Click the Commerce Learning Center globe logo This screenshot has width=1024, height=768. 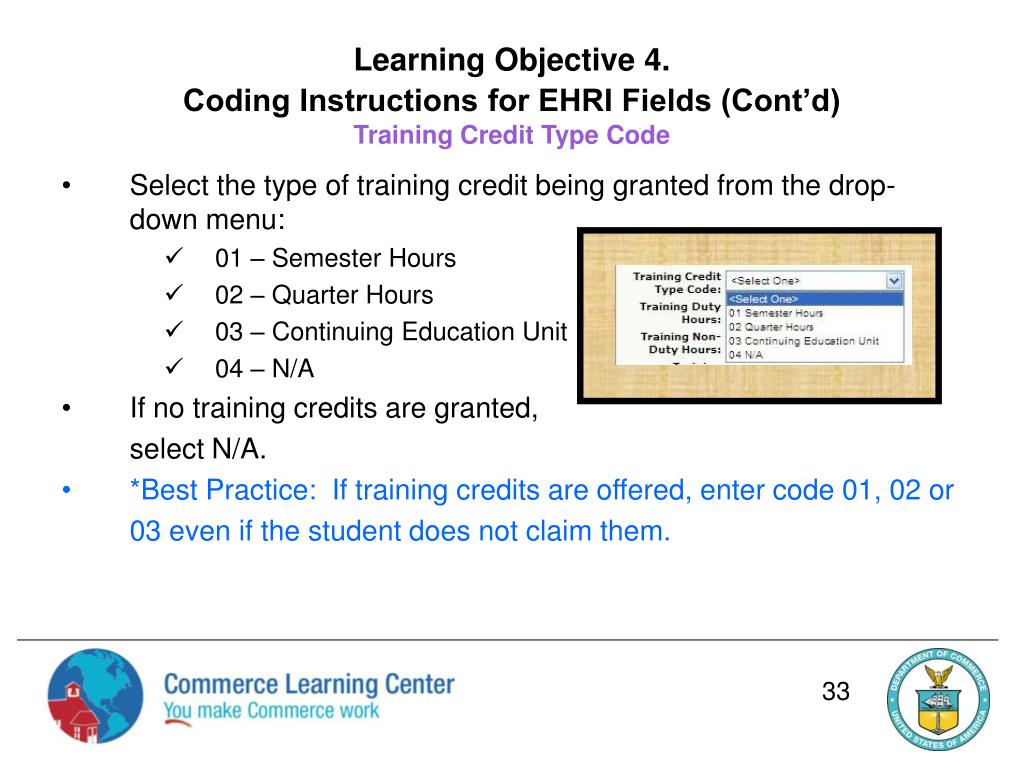(x=95, y=696)
